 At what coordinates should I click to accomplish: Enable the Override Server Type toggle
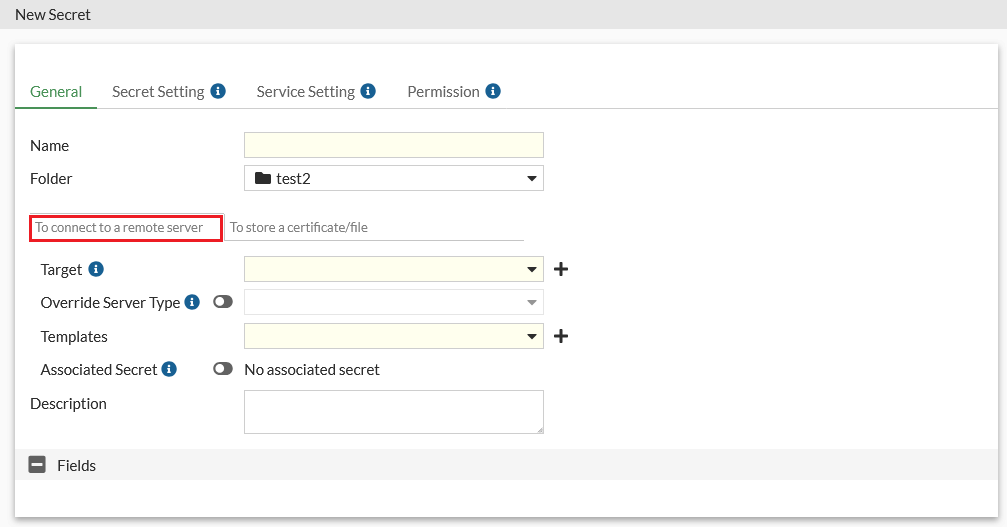pos(223,302)
